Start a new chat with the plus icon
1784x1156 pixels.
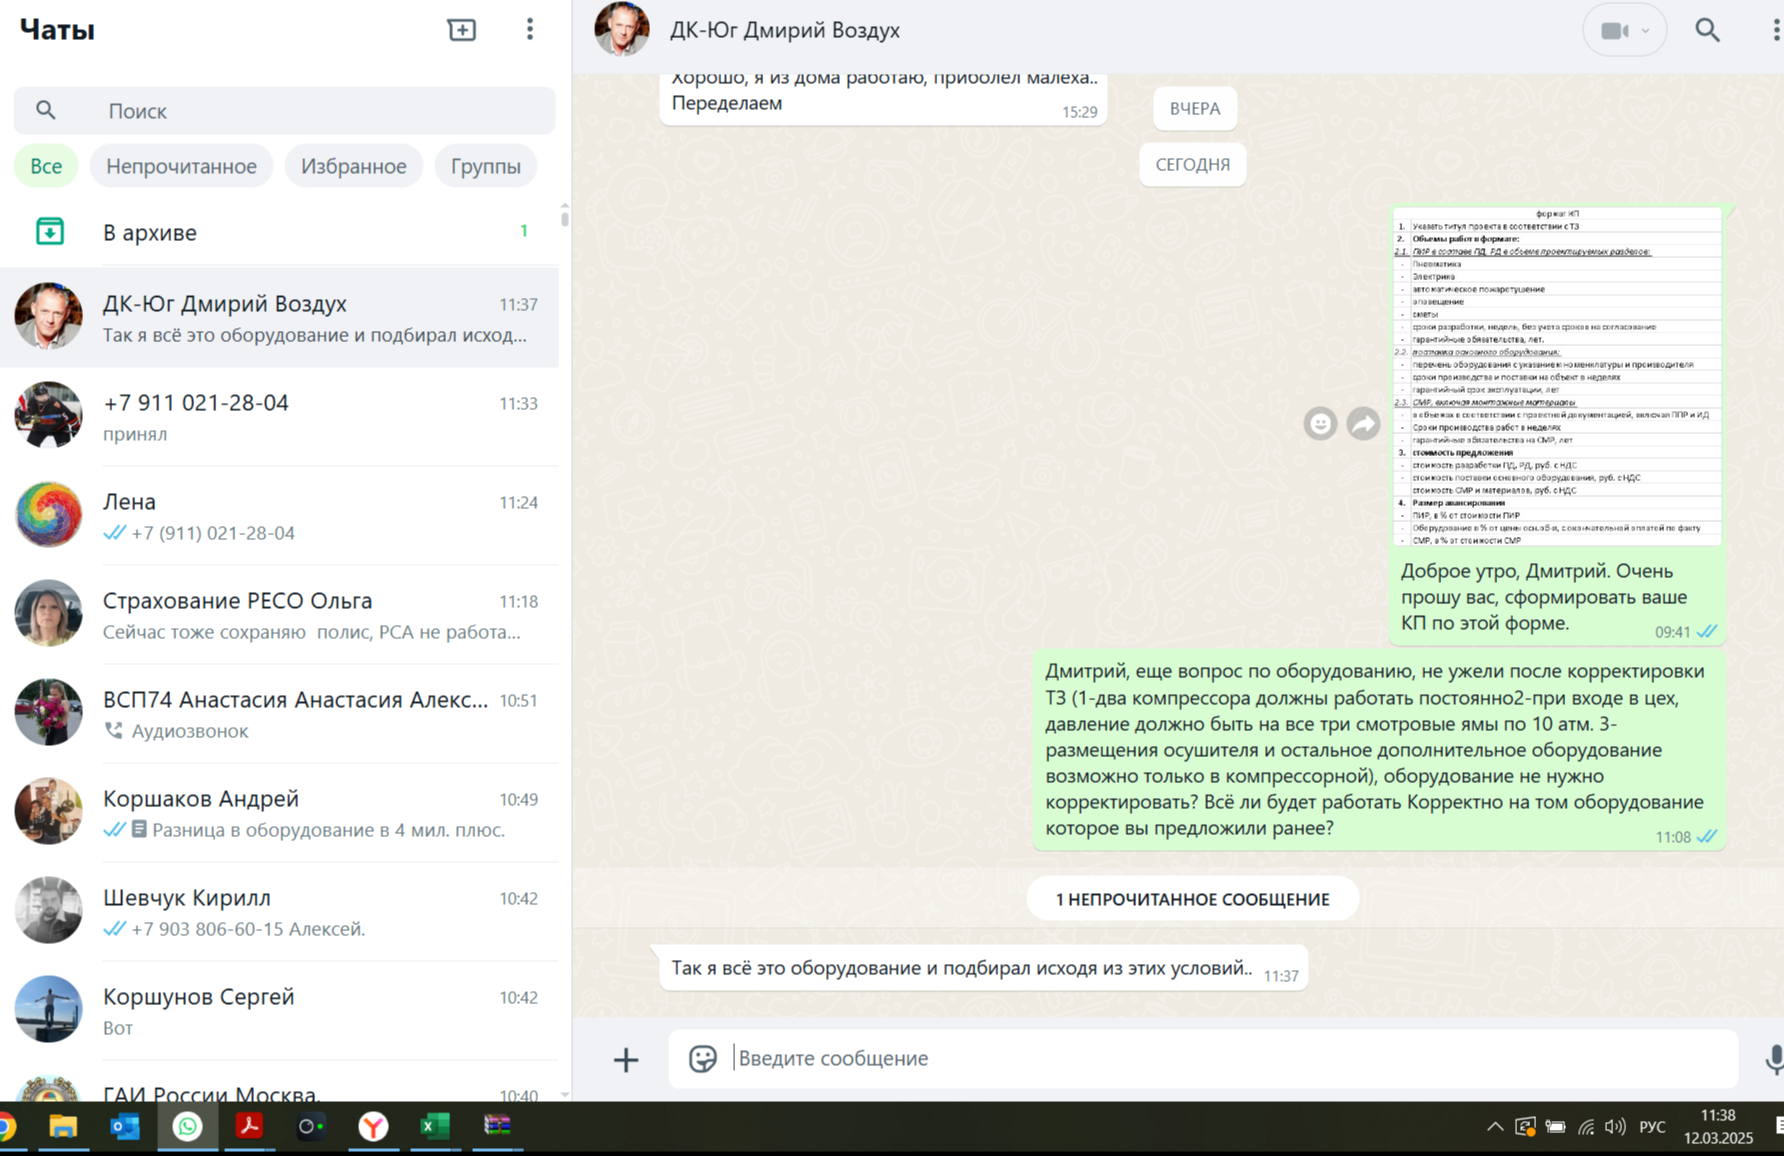(x=461, y=30)
